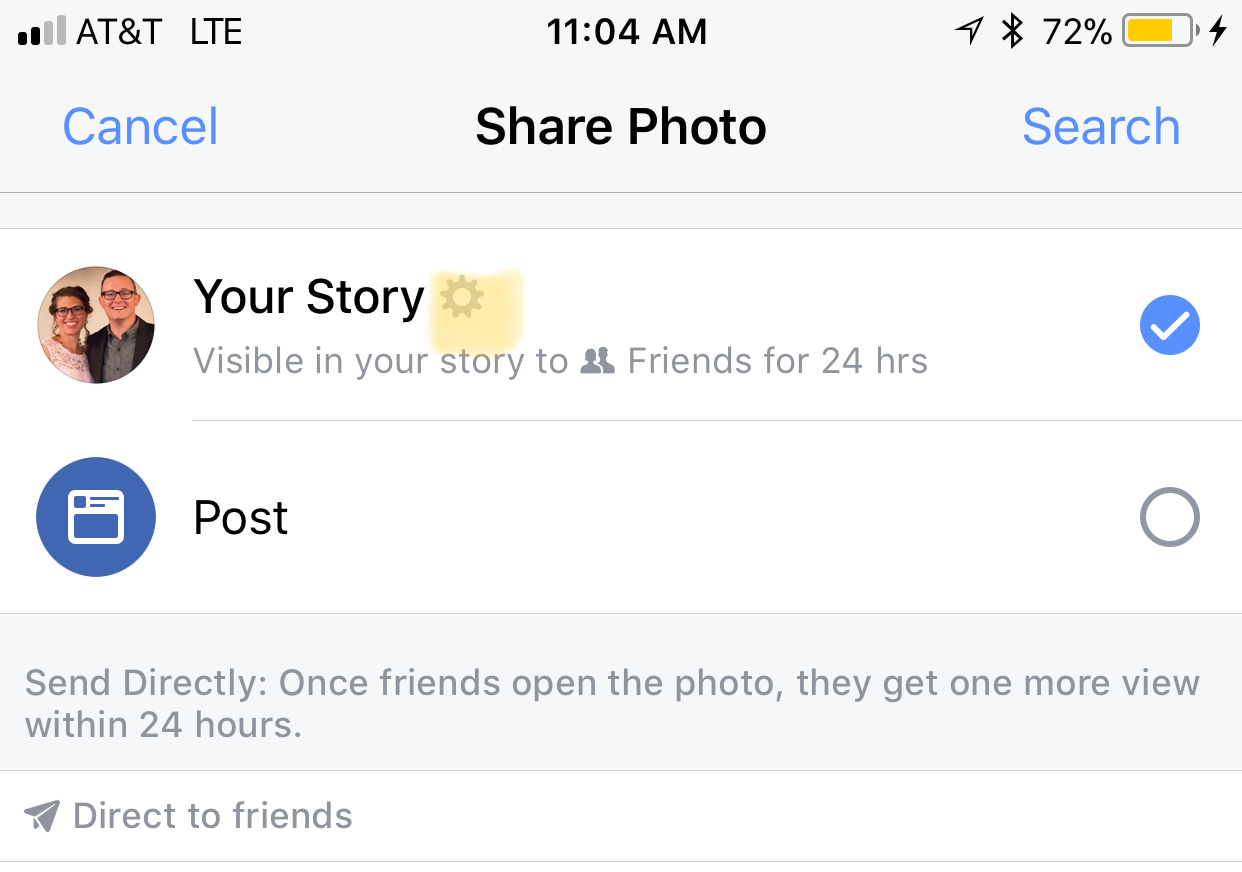Cancel sharing the photo
1242x872 pixels.
coord(140,127)
